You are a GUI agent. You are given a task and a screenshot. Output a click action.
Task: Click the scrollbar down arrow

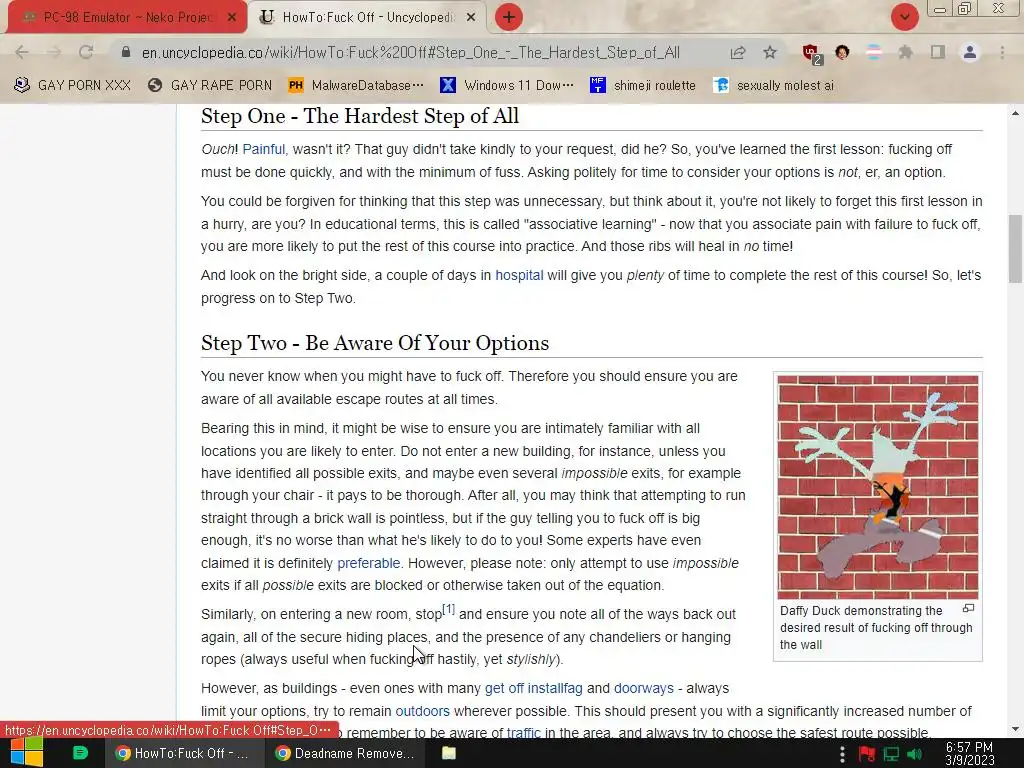point(1015,729)
